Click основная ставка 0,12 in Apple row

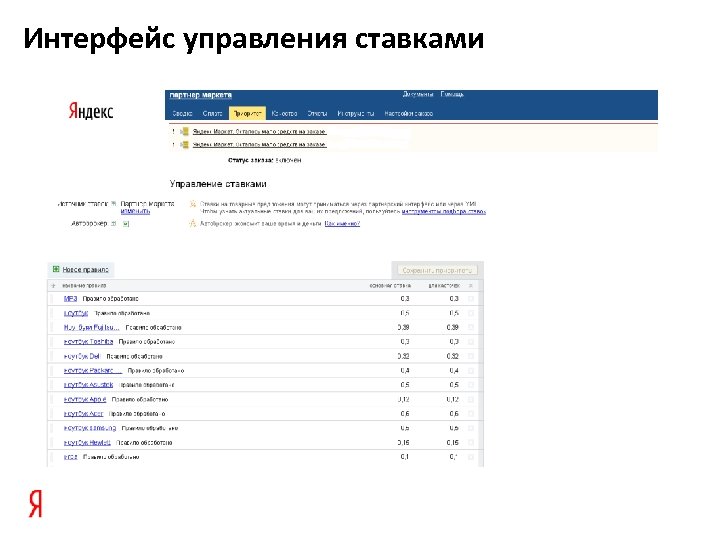point(404,399)
